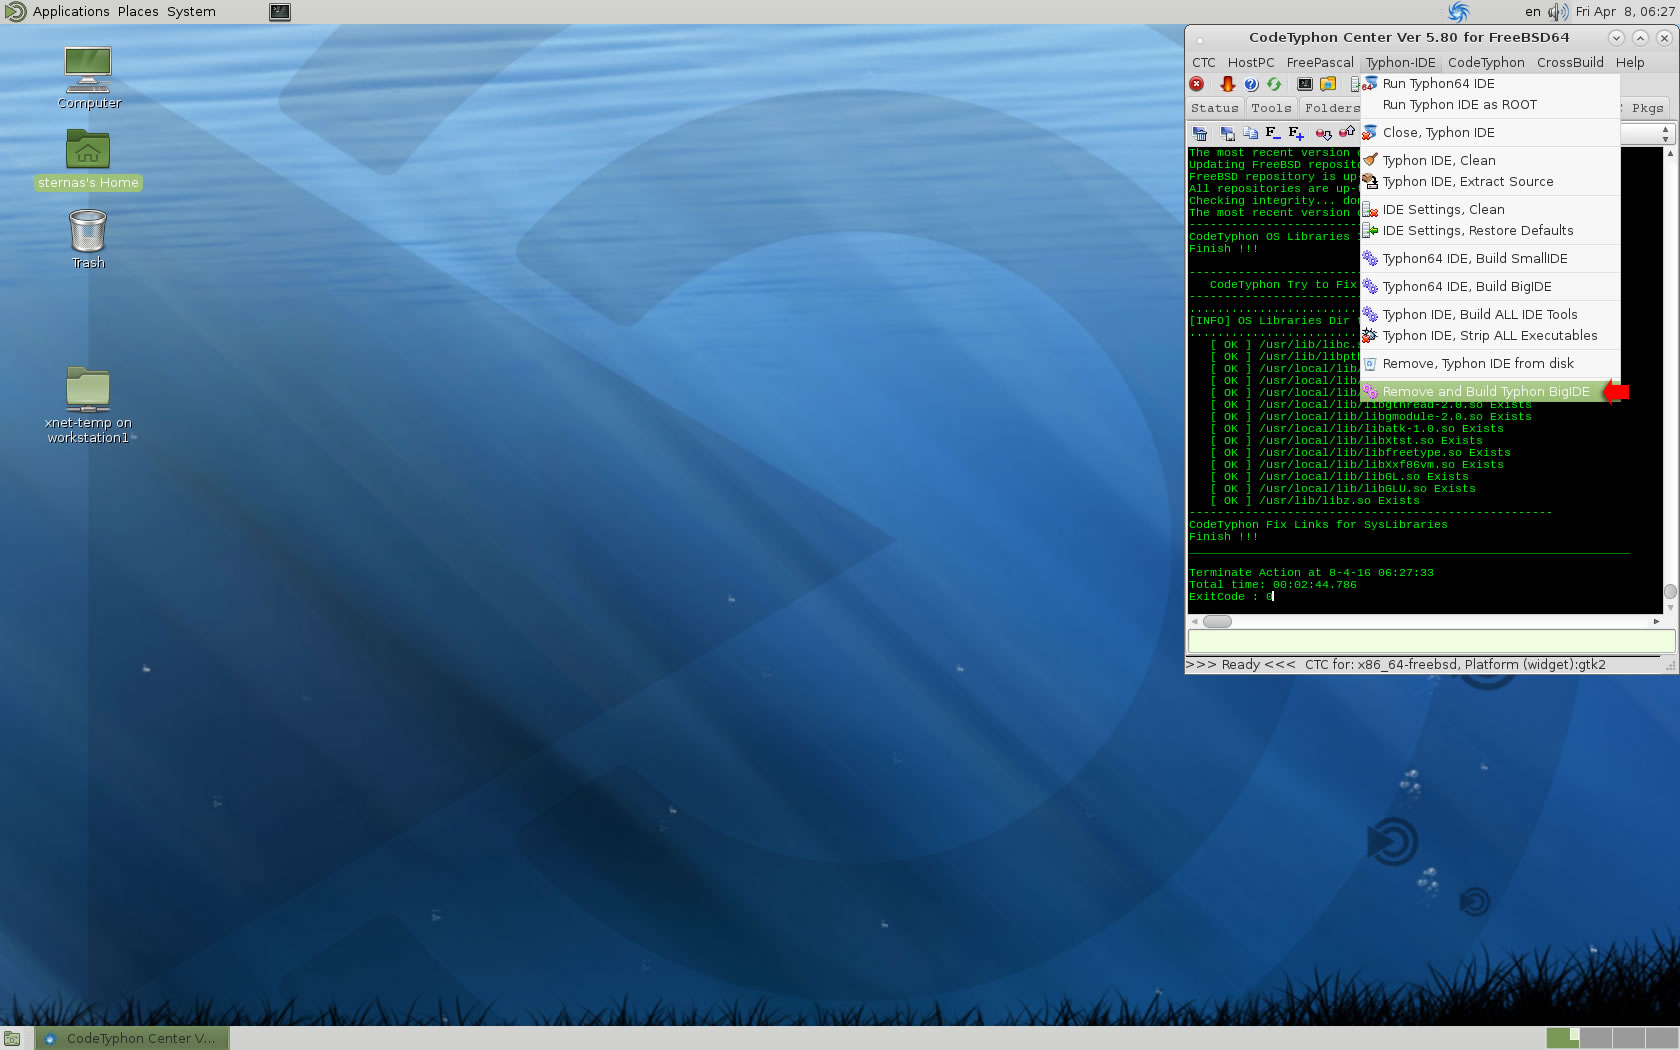Select Typhon IDE, Strip ALL Executables
The image size is (1680, 1050).
pyautogui.click(x=1490, y=336)
